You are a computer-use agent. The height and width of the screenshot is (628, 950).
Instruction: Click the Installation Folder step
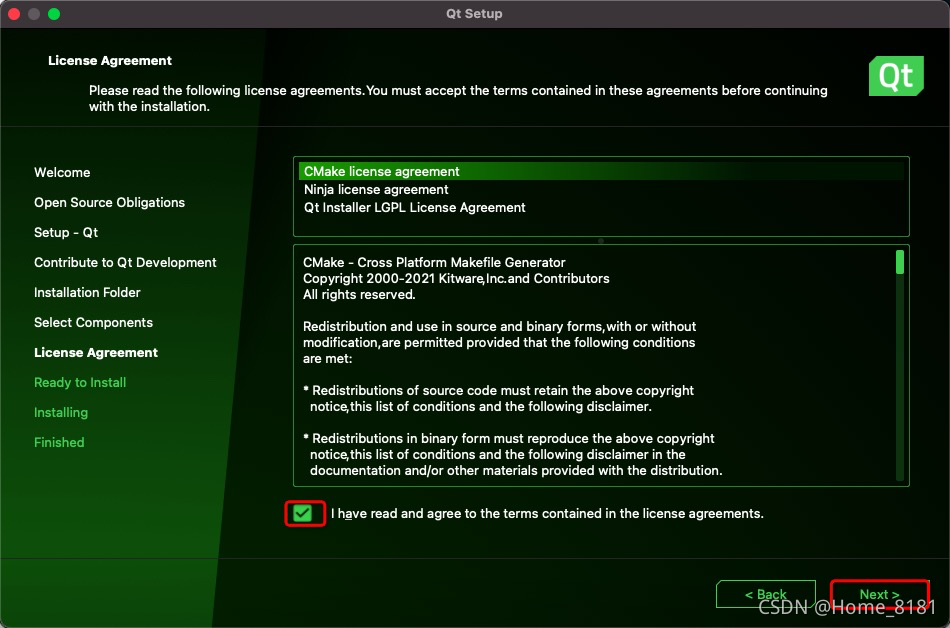click(87, 293)
